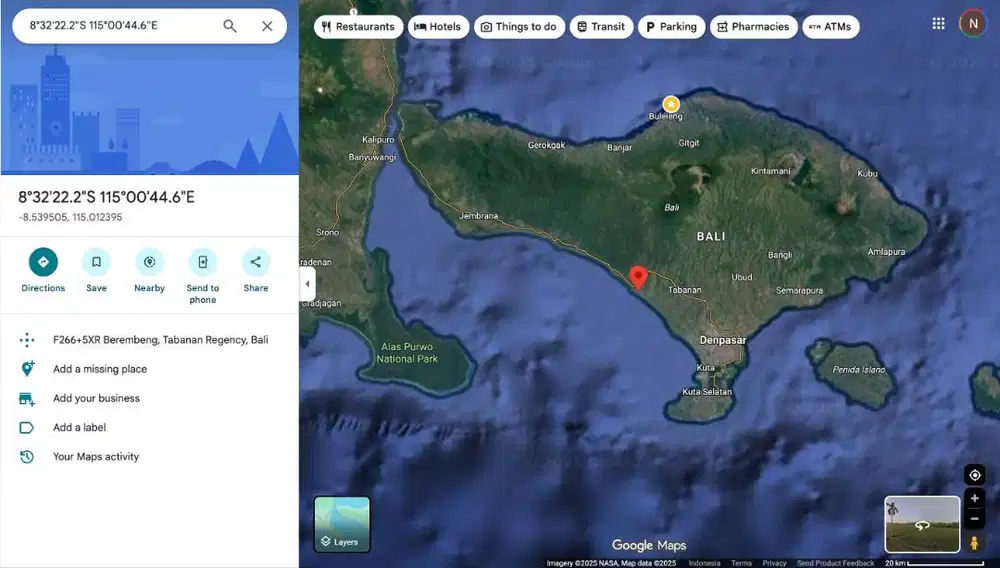Click the Gerokgak map label

[546, 145]
